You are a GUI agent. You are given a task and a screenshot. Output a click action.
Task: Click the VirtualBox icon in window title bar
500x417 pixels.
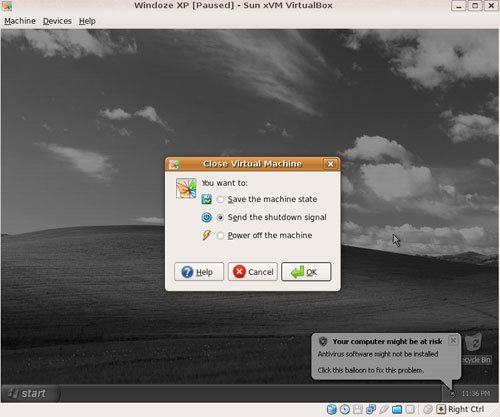pyautogui.click(x=7, y=6)
